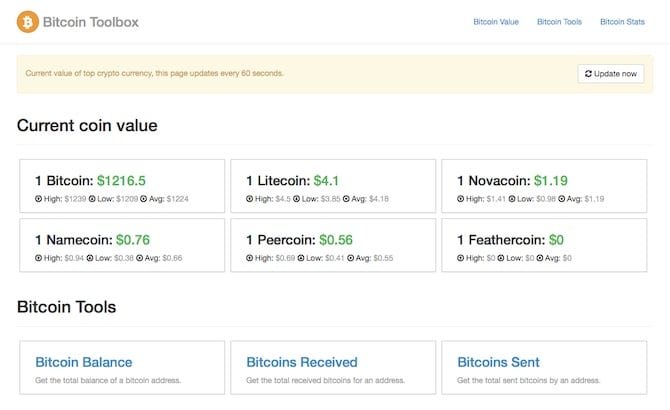Click Litecoin average value $4.18
Image resolution: width=670 pixels, height=410 pixels.
coord(379,199)
